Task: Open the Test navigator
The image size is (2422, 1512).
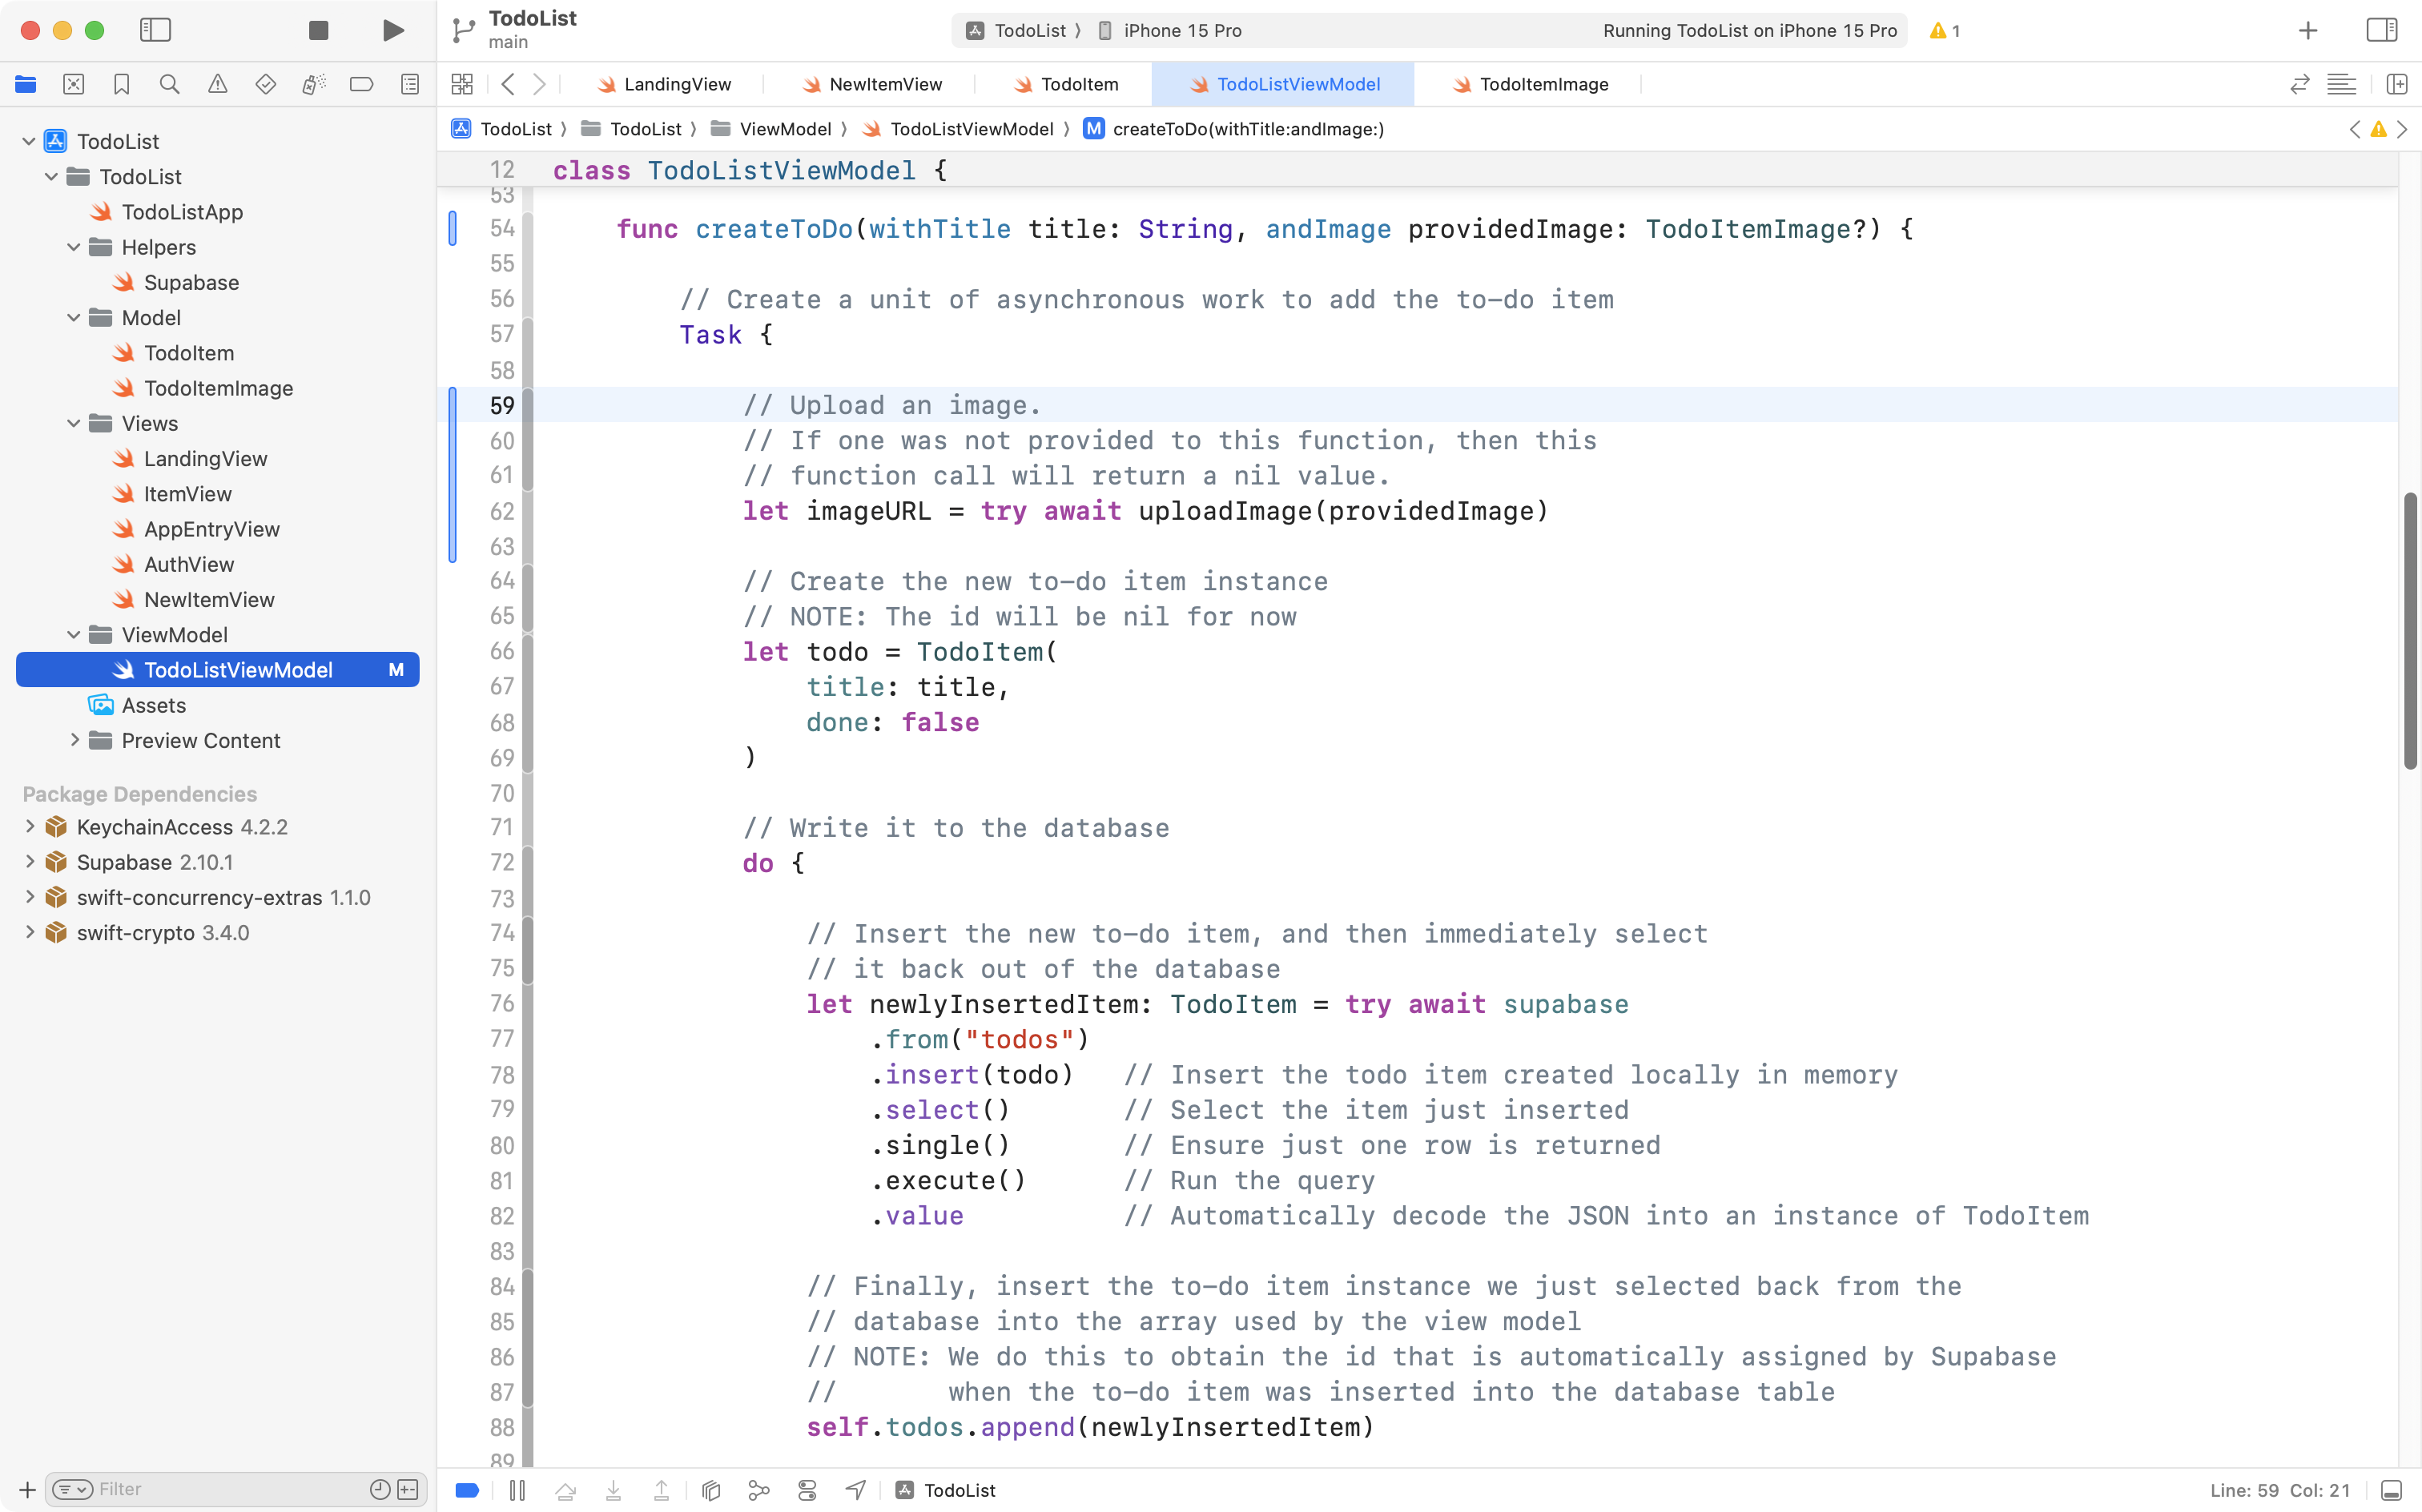Action: [266, 84]
